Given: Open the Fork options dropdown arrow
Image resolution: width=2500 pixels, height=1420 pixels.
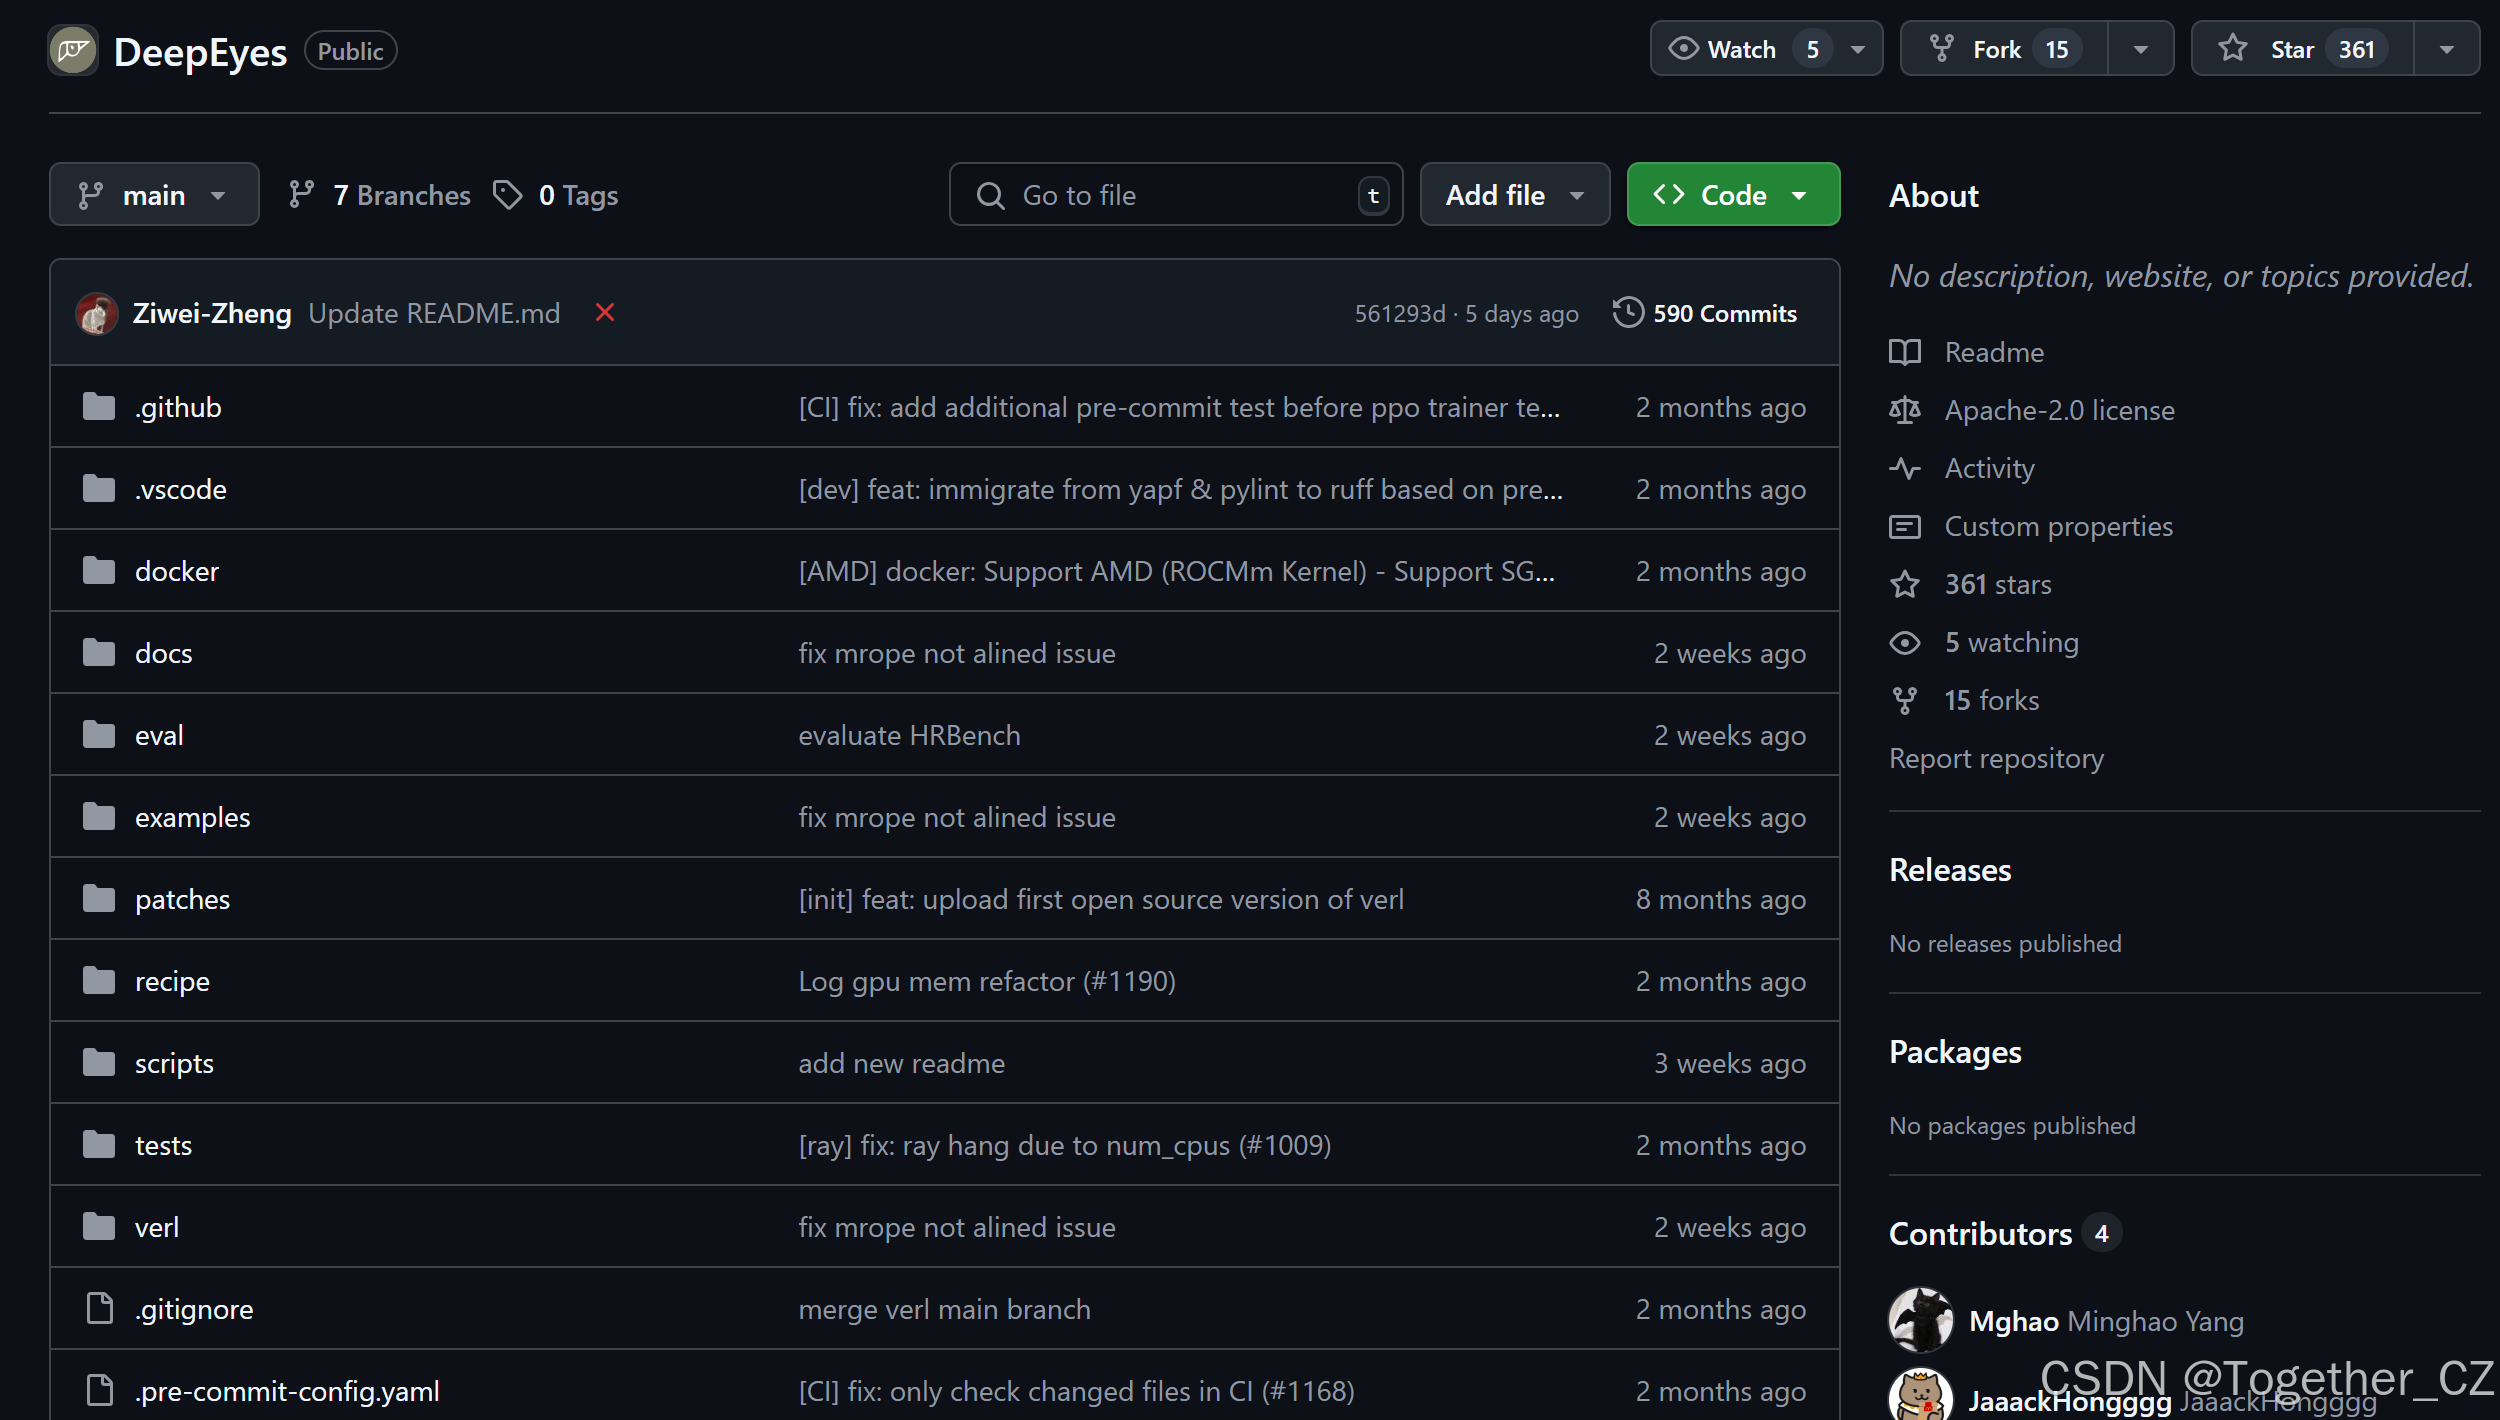Looking at the screenshot, I should click(2140, 49).
